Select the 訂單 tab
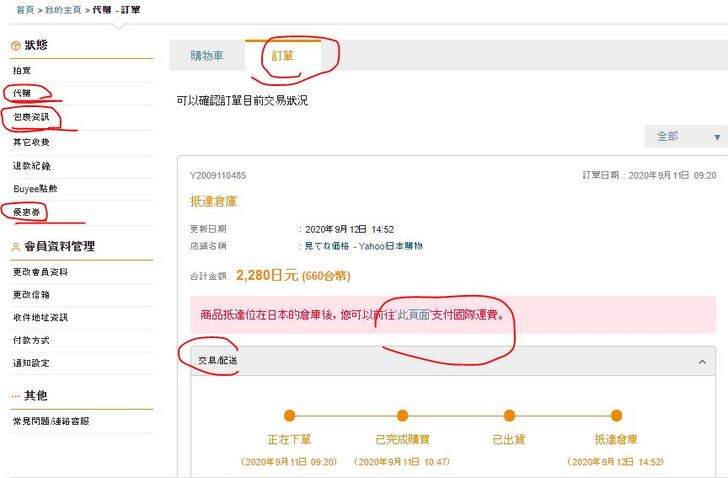 284,56
